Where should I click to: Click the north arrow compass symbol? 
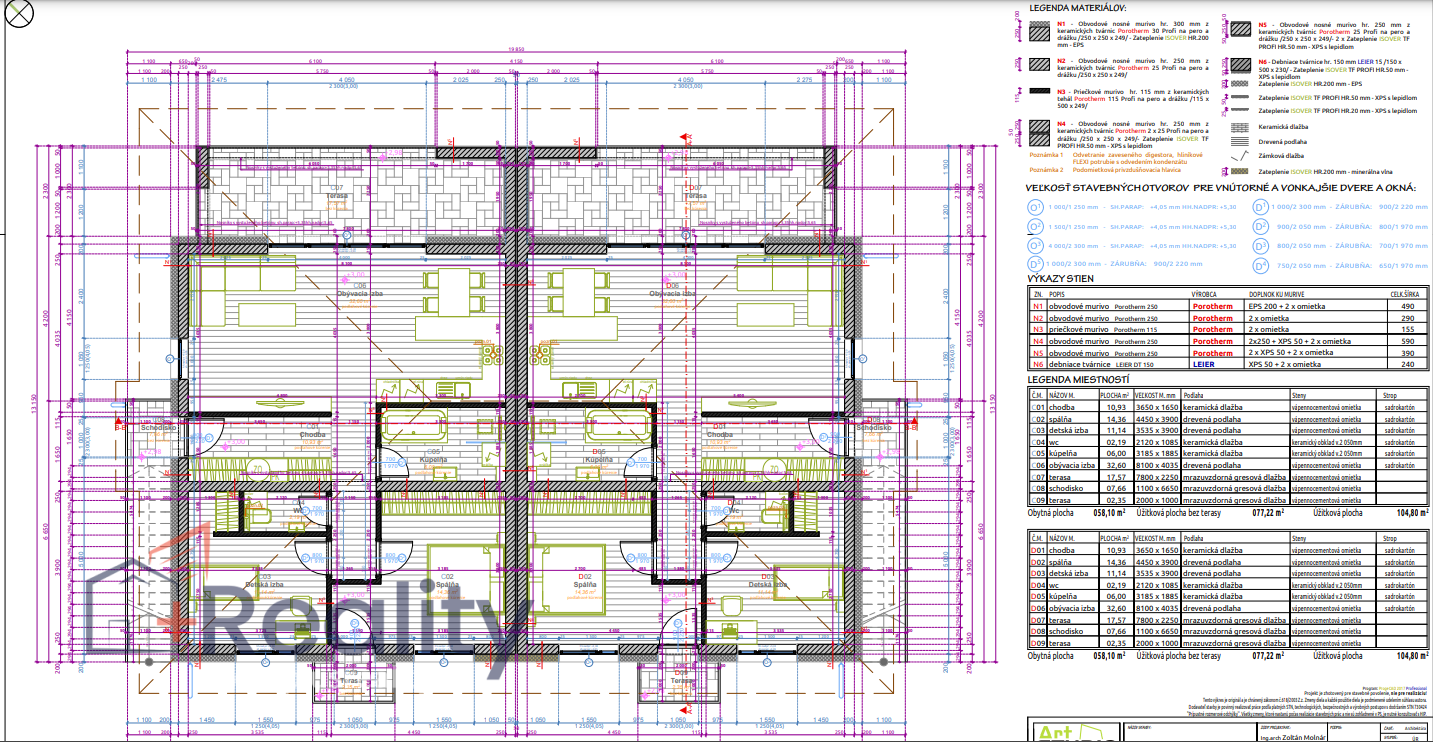(18, 13)
